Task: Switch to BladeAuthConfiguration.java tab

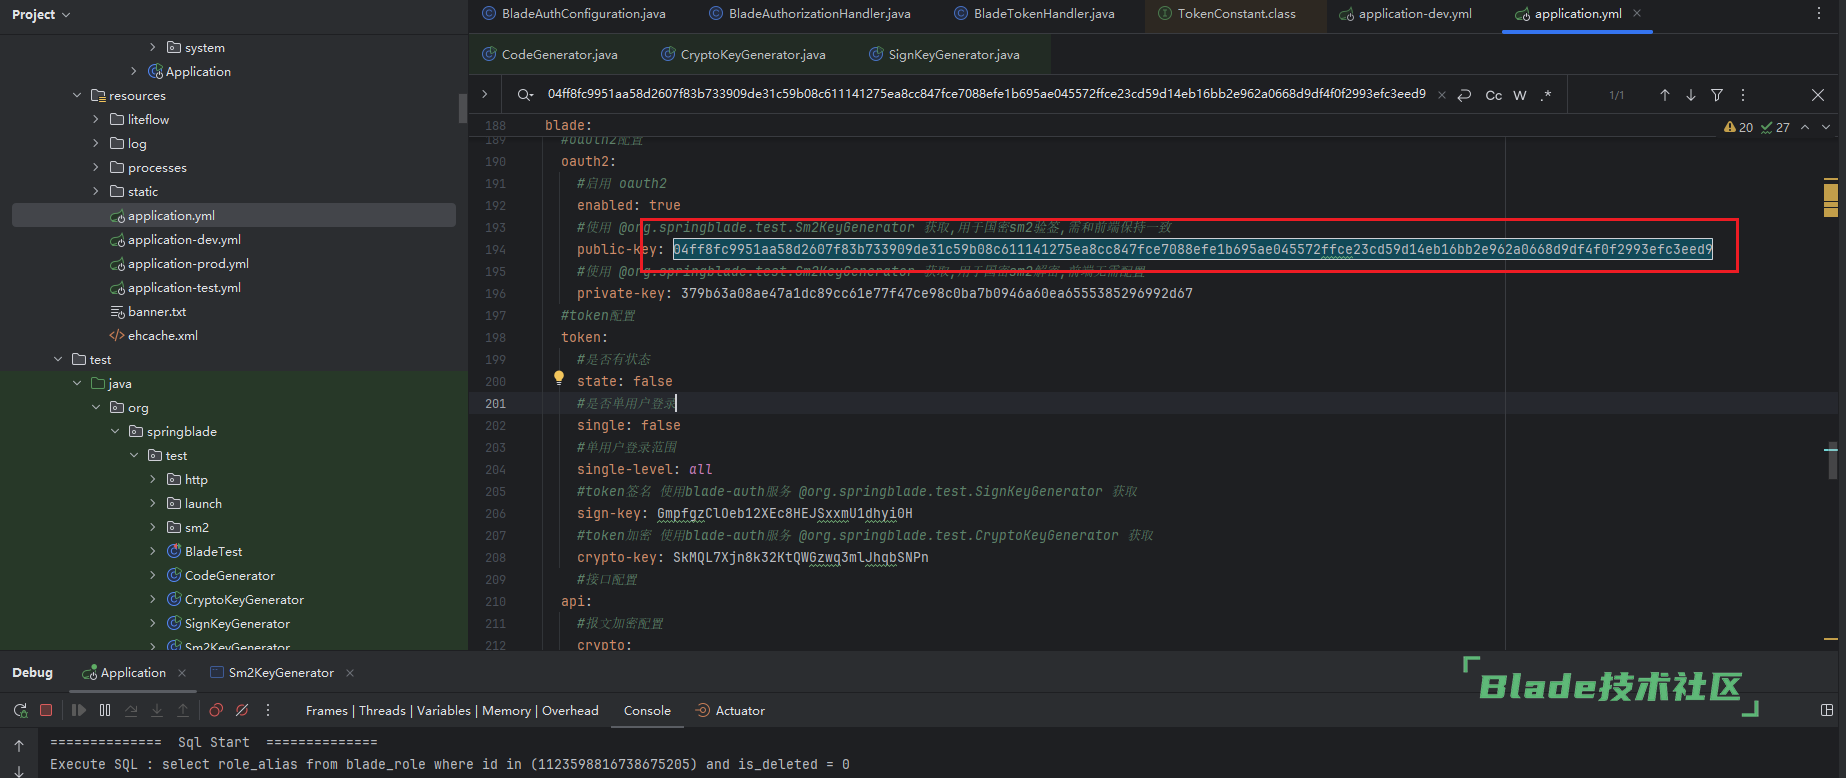Action: [x=574, y=14]
